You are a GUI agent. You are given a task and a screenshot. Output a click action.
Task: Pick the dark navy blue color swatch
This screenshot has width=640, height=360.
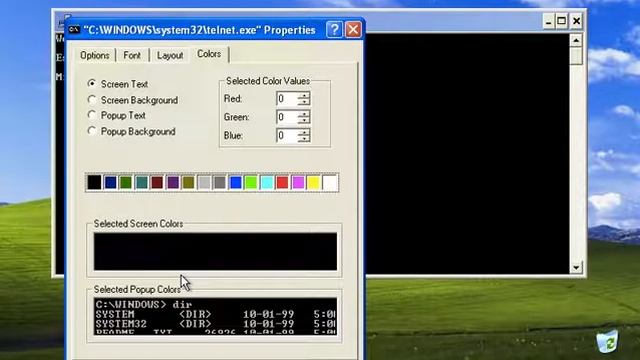[x=110, y=182]
